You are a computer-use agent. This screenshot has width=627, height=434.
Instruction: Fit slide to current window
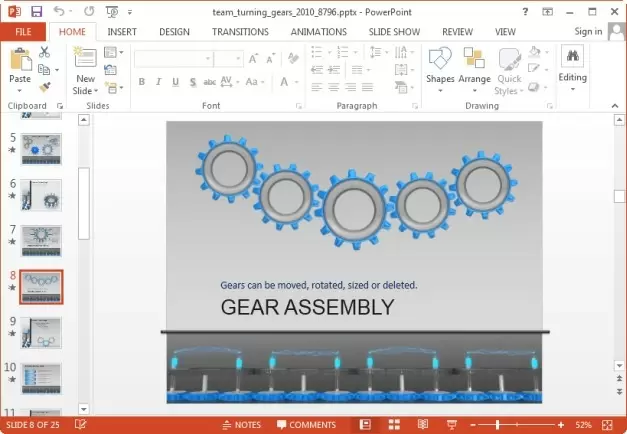tap(613, 425)
